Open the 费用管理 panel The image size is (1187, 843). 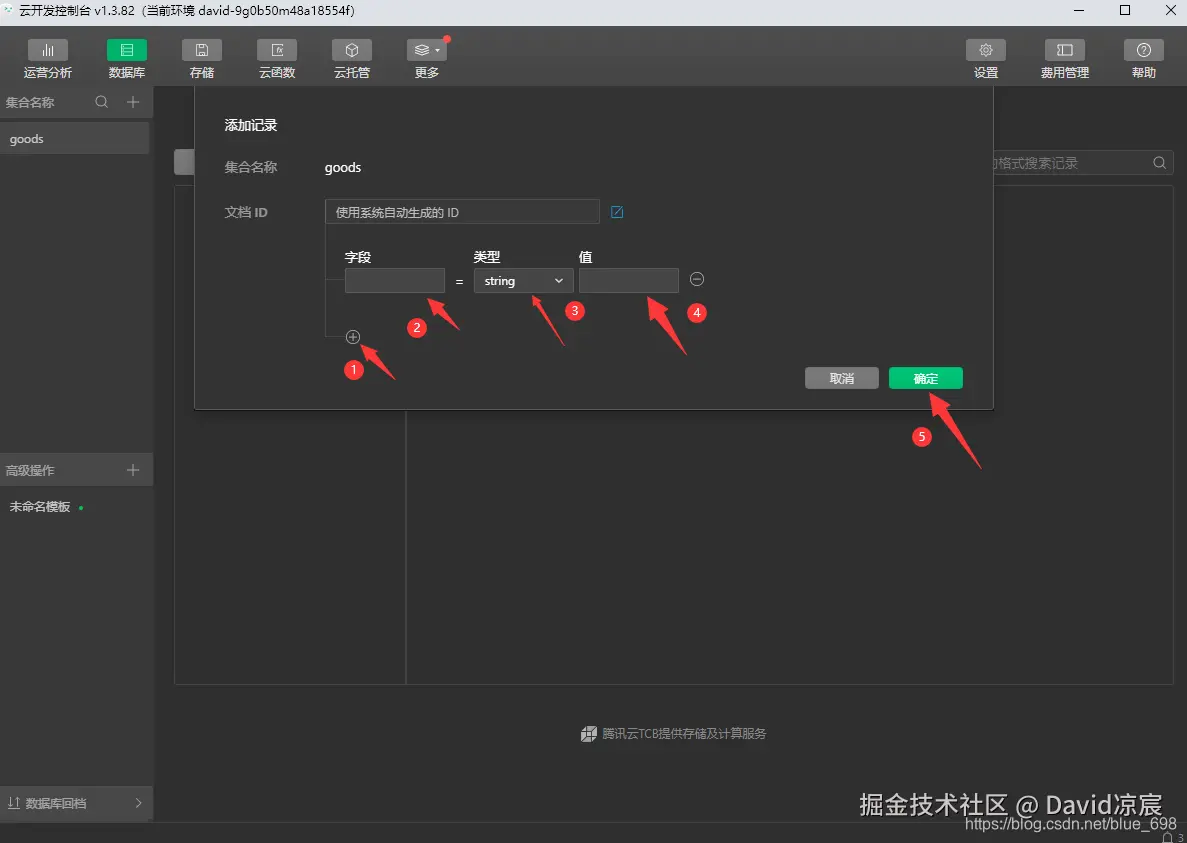point(1064,57)
